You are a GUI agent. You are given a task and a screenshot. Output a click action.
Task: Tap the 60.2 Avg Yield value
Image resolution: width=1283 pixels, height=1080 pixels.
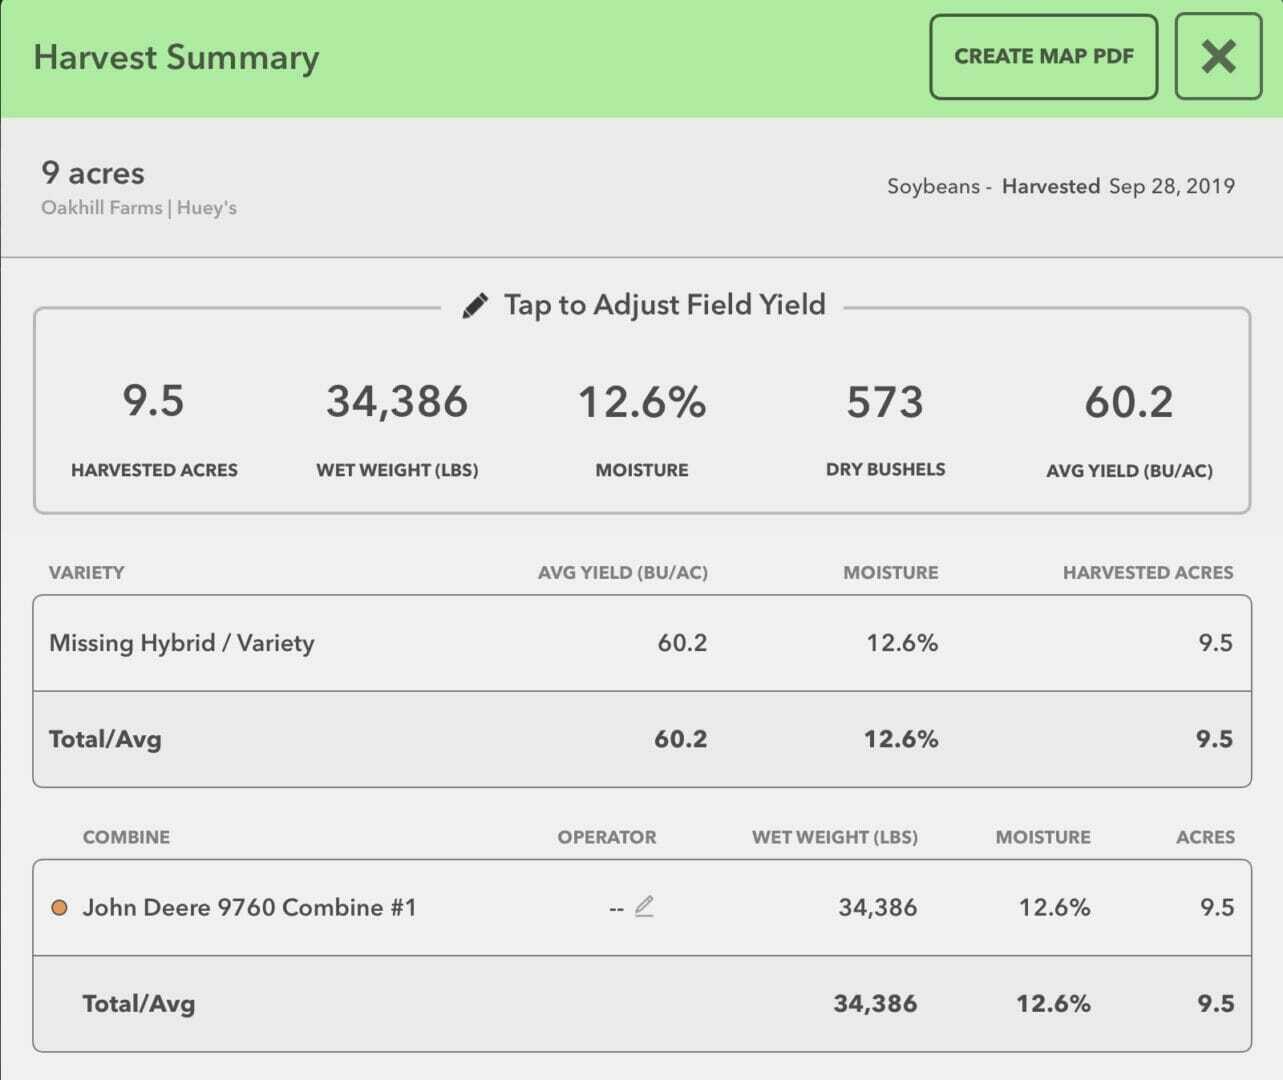tap(1129, 402)
